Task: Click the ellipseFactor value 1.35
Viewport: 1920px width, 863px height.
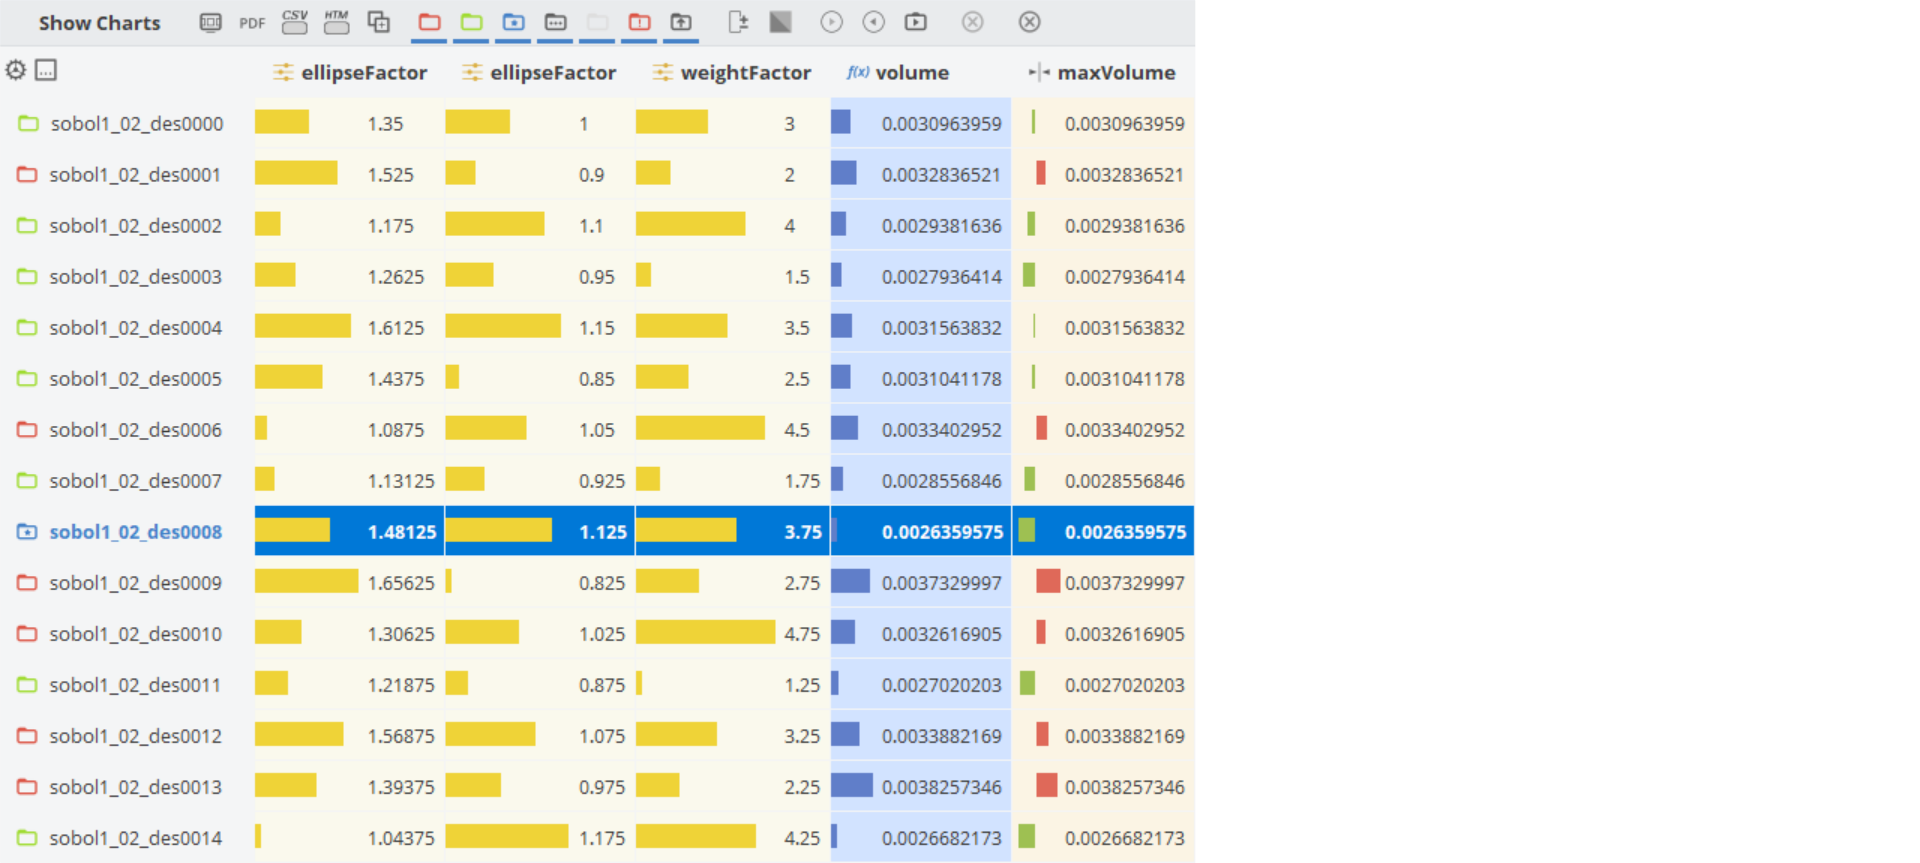Action: (385, 124)
